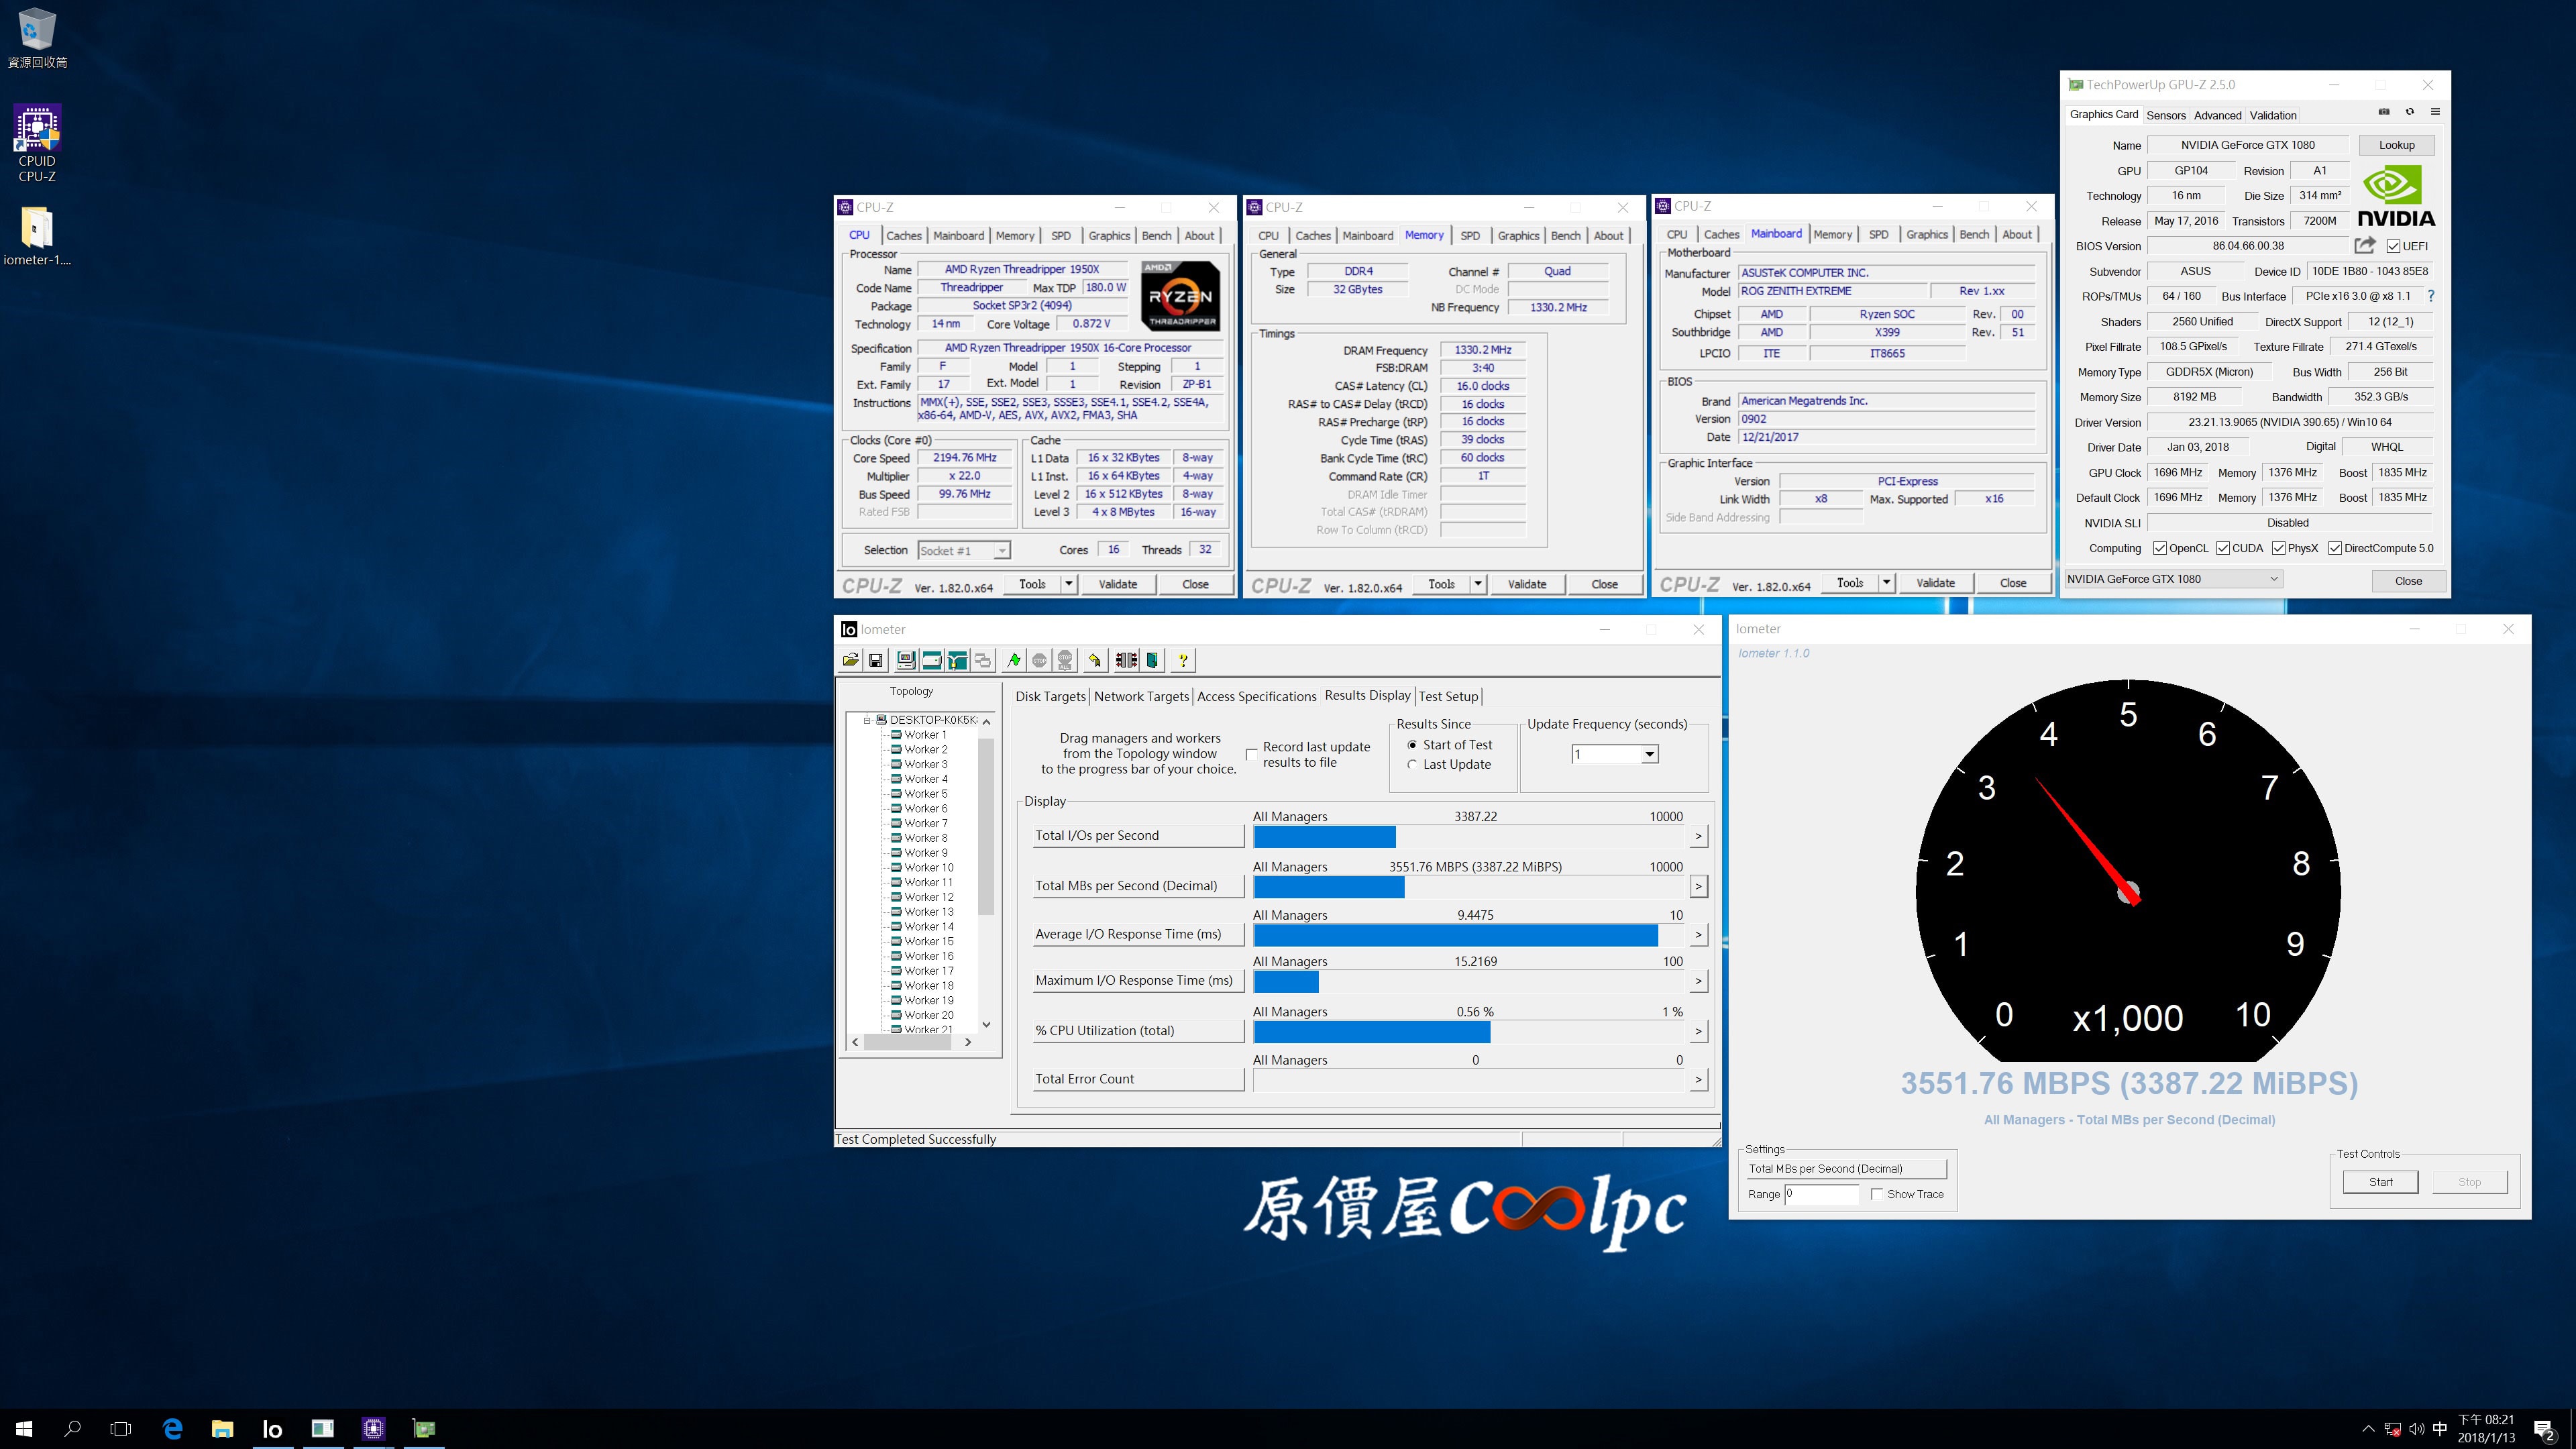Open Caches tab in first CPU-Z window
The width and height of the screenshot is (2576, 1449).
point(903,236)
